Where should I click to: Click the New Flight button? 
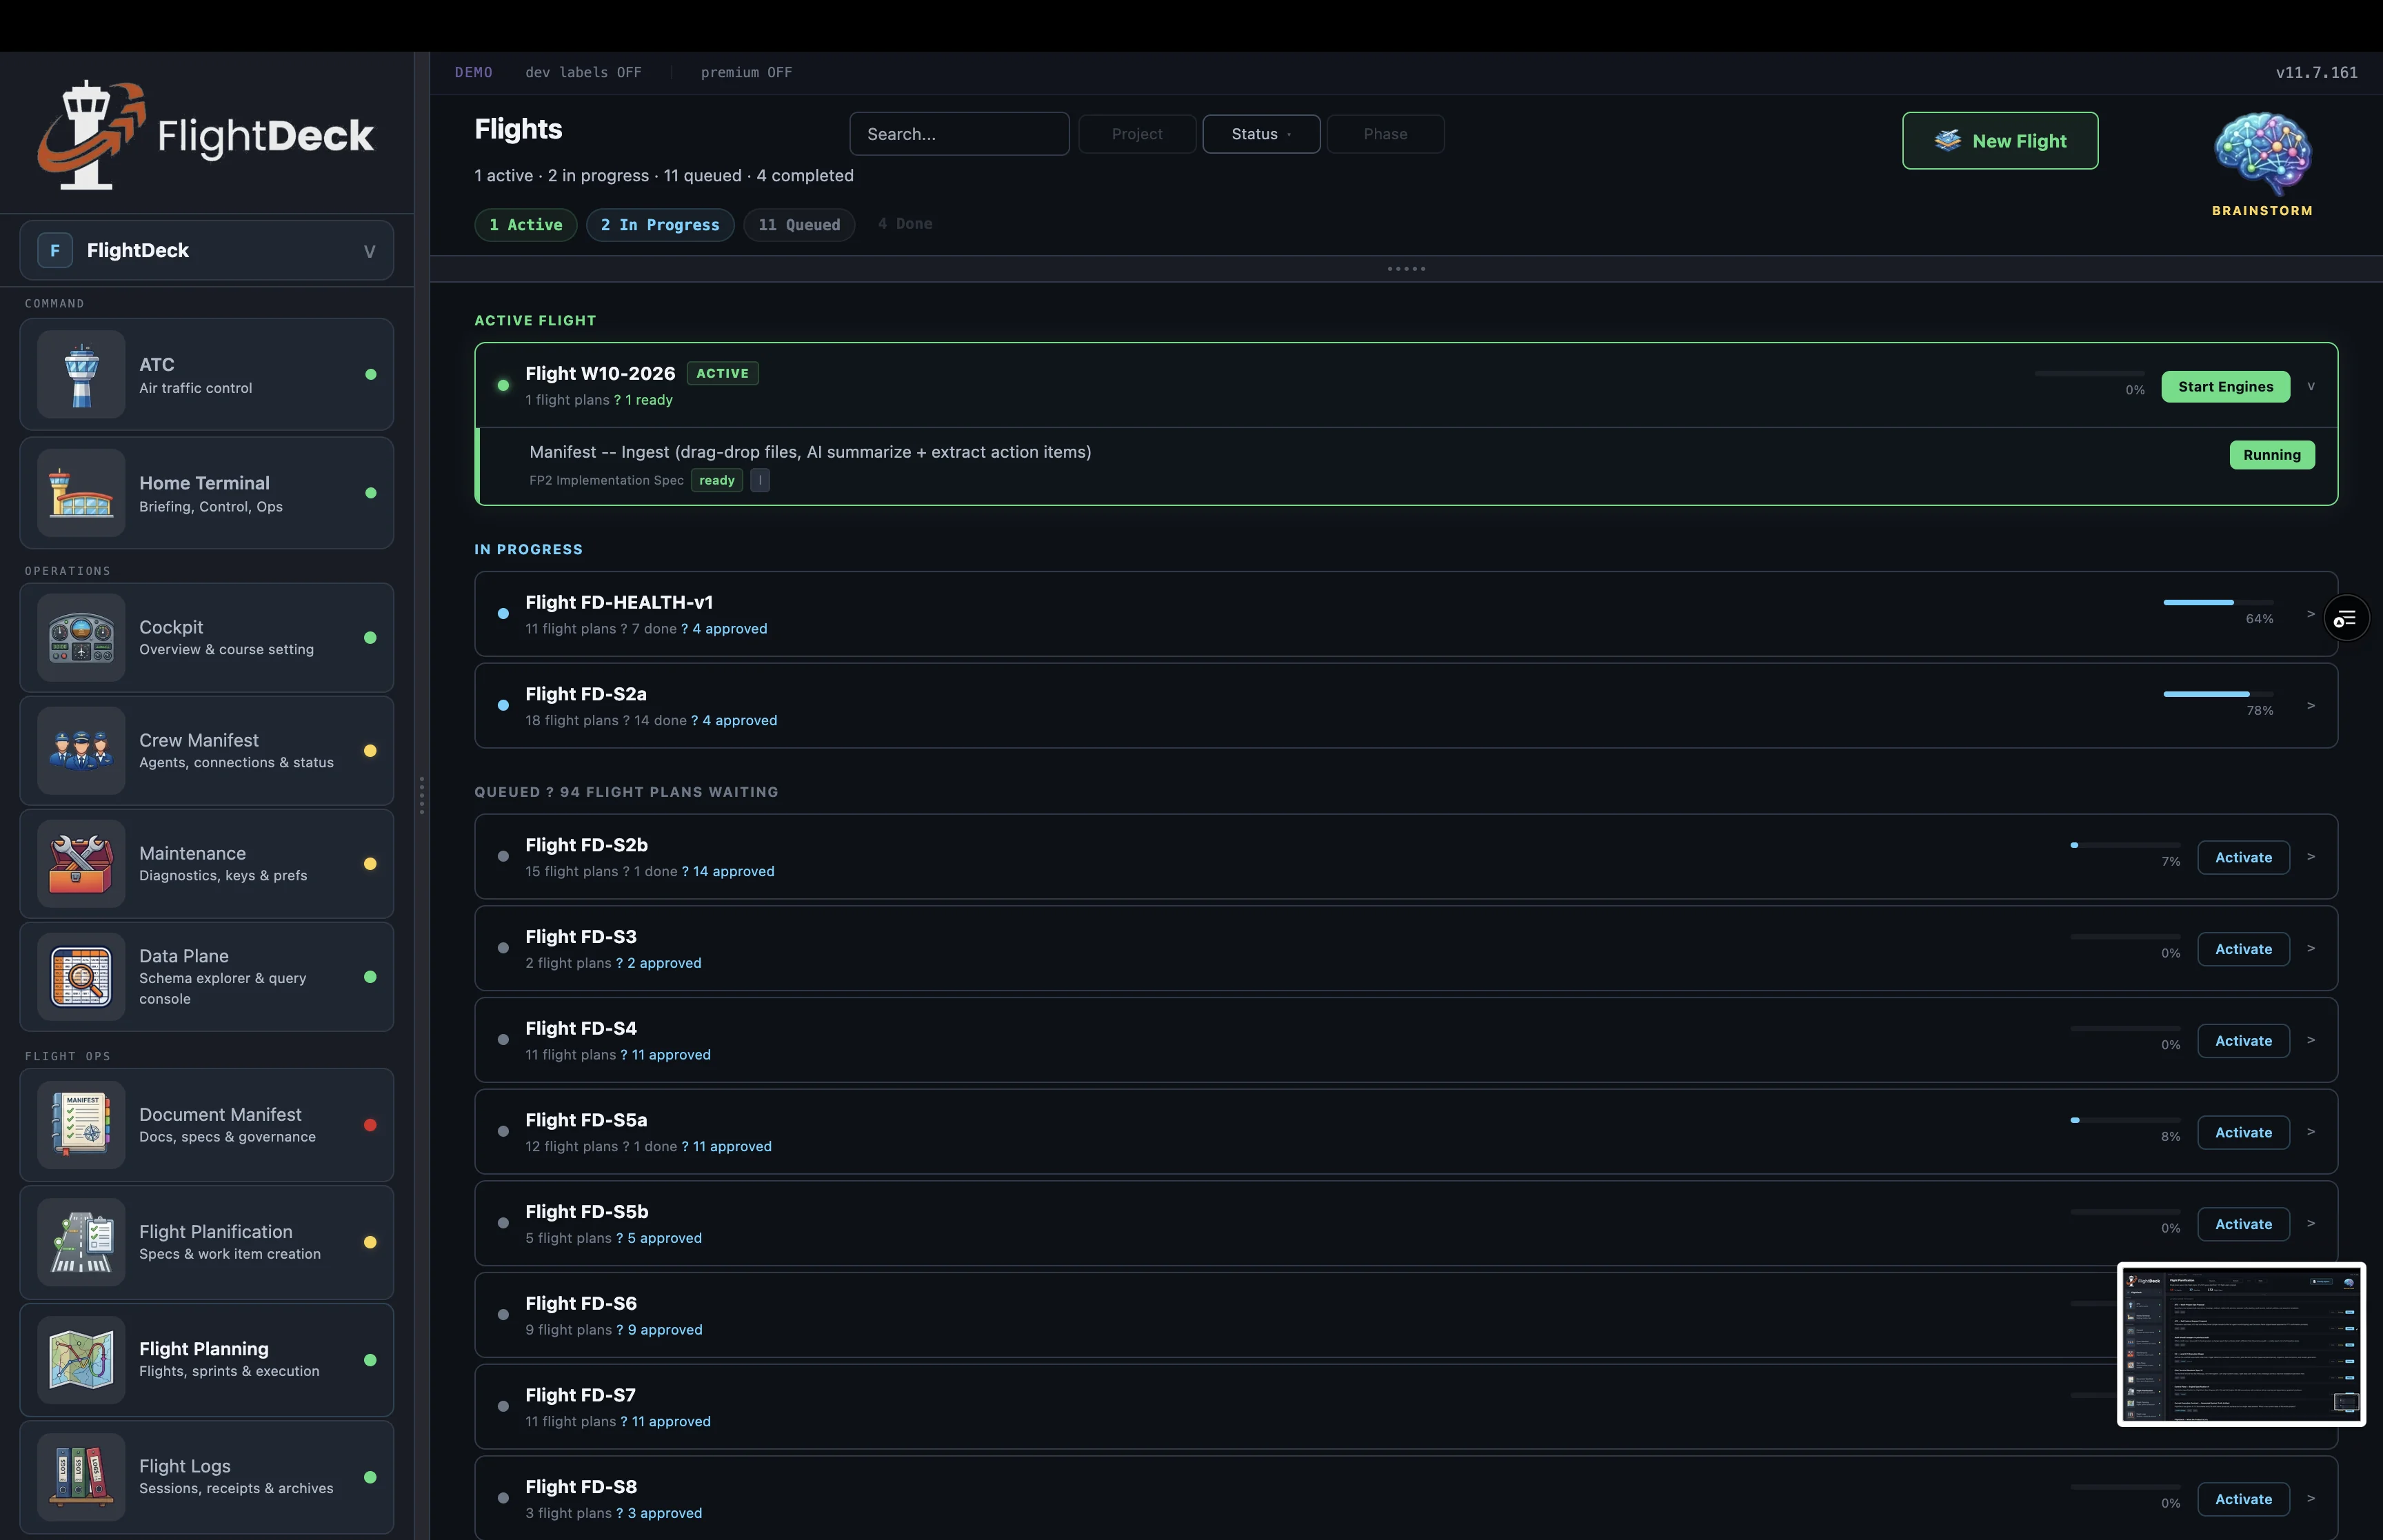click(1999, 141)
